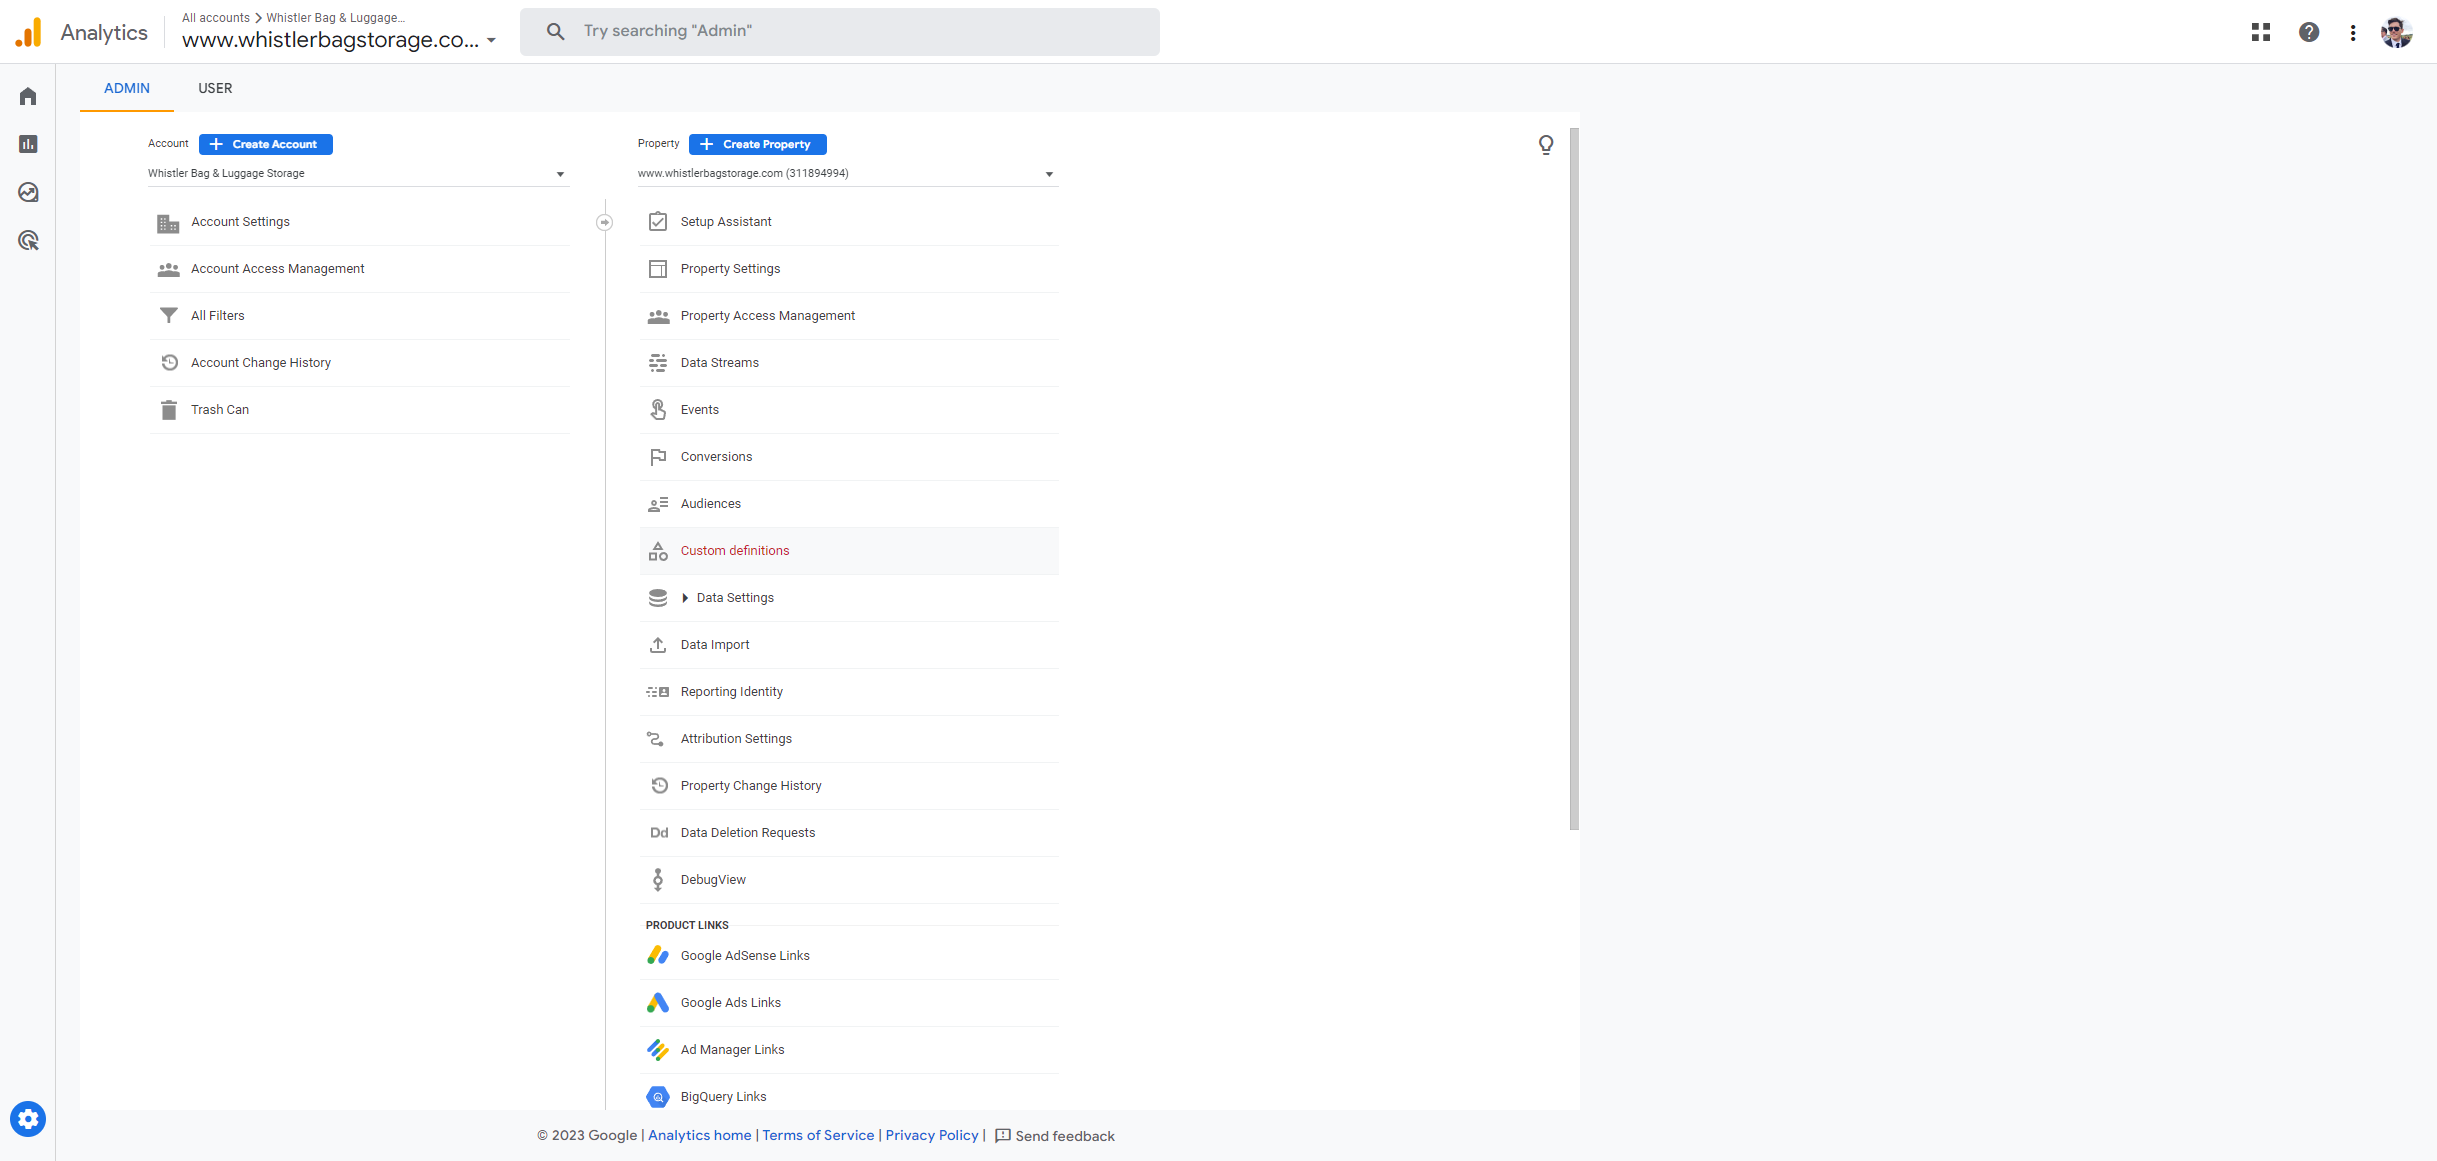Open the three-dot more options menu

[2353, 32]
